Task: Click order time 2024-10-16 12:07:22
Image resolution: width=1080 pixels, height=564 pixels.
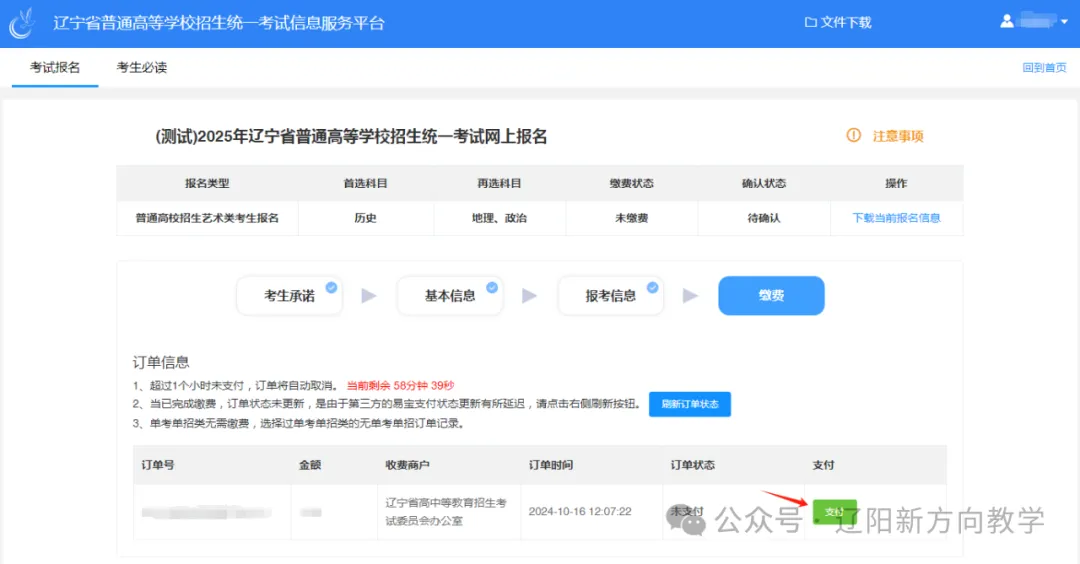Action: pos(580,512)
